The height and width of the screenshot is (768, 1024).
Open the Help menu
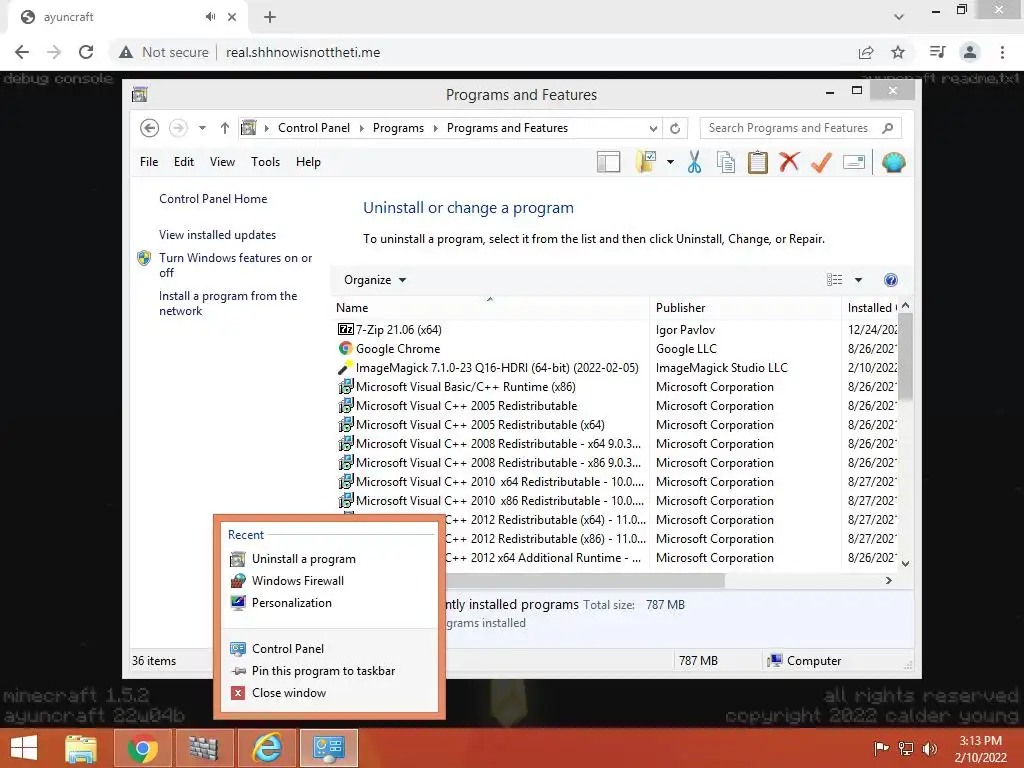click(x=308, y=162)
